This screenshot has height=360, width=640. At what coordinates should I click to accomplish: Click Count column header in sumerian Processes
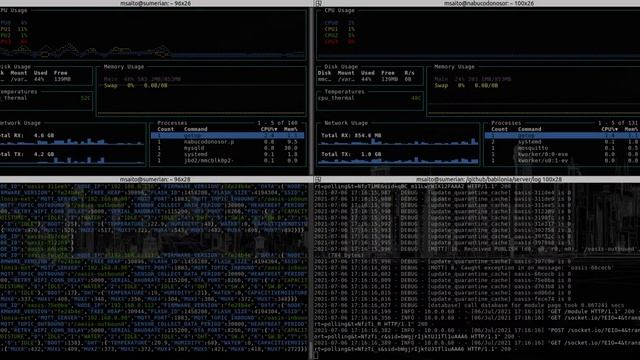pos(166,129)
